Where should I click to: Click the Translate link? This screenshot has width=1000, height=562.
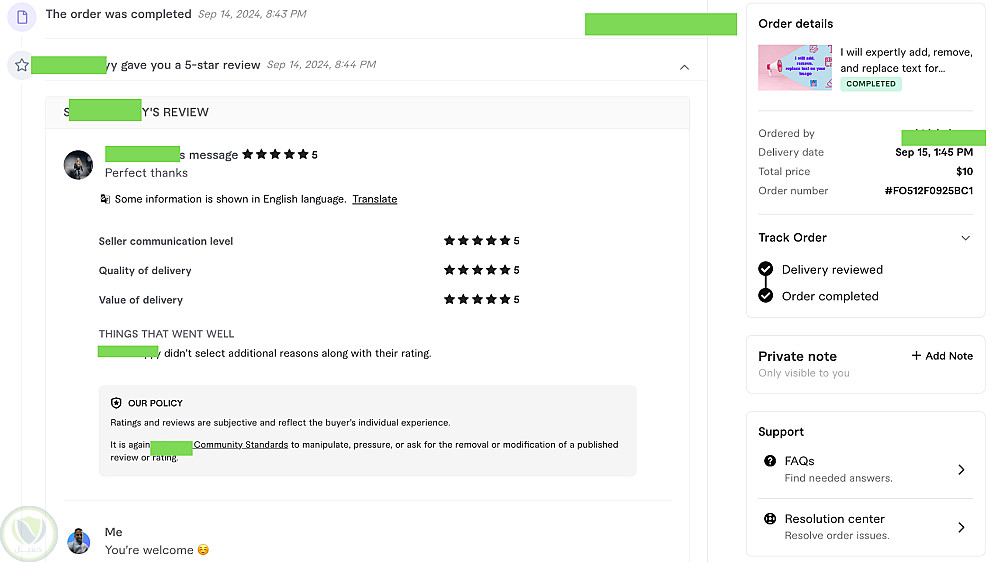(x=374, y=199)
